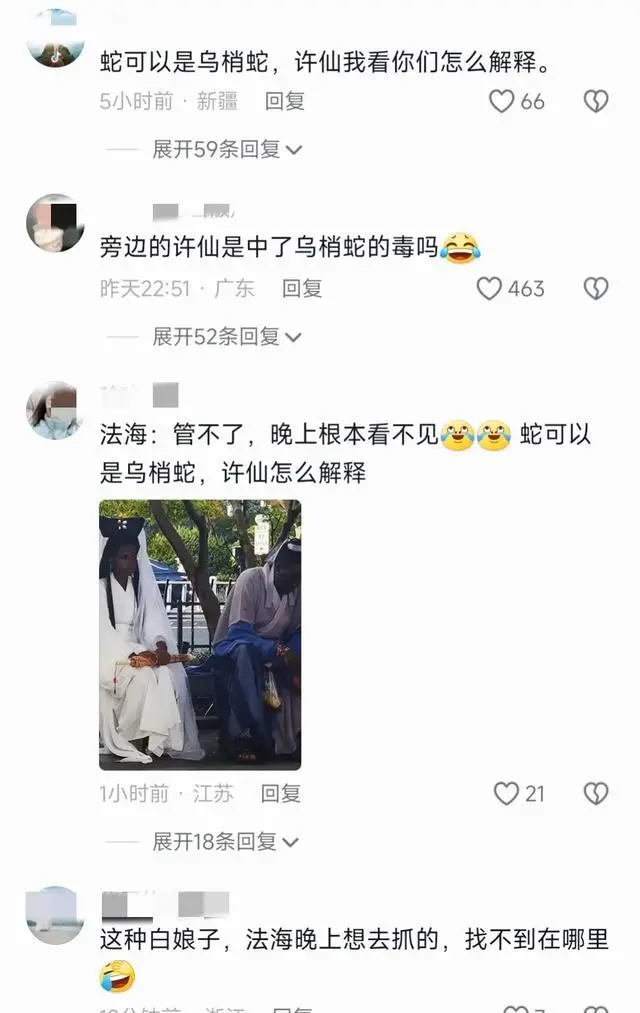Dislike the comment from 新疆

(595, 101)
